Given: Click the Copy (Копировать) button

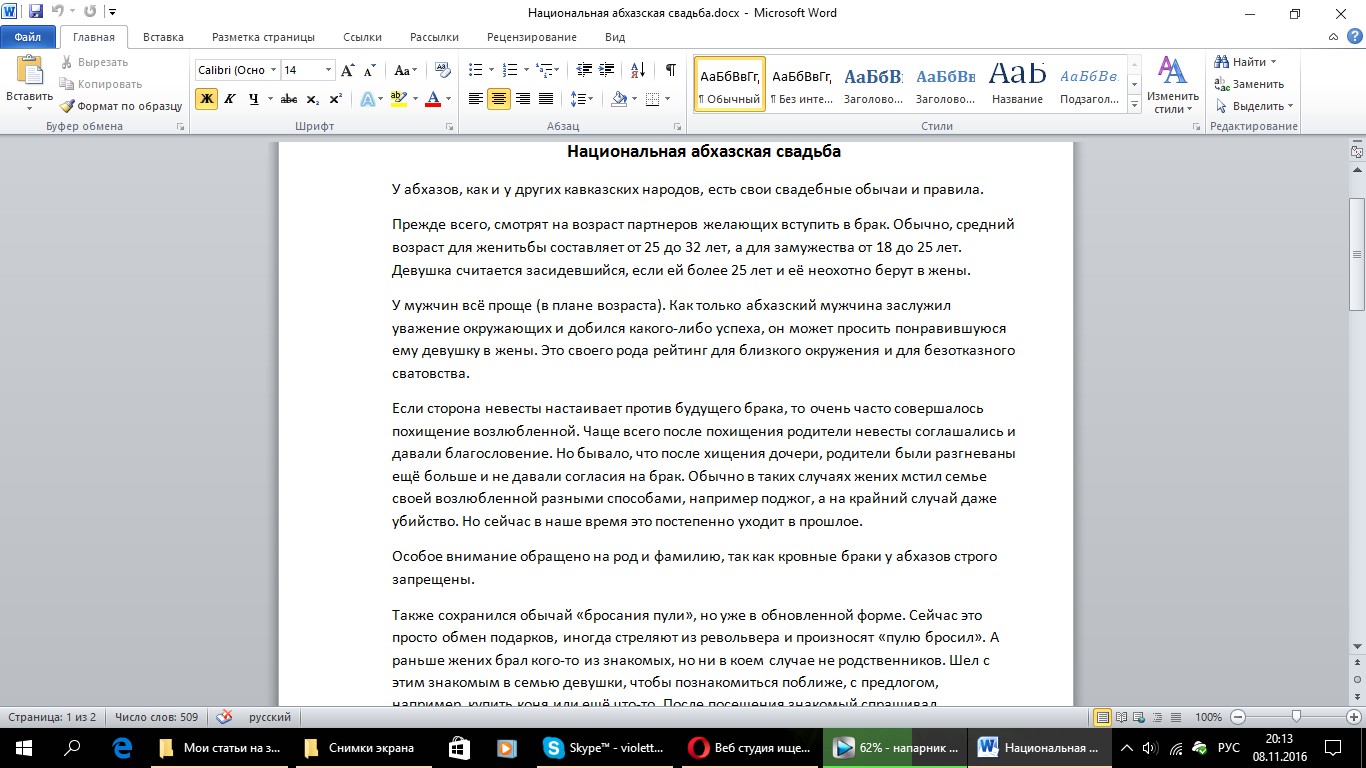Looking at the screenshot, I should (x=101, y=84).
